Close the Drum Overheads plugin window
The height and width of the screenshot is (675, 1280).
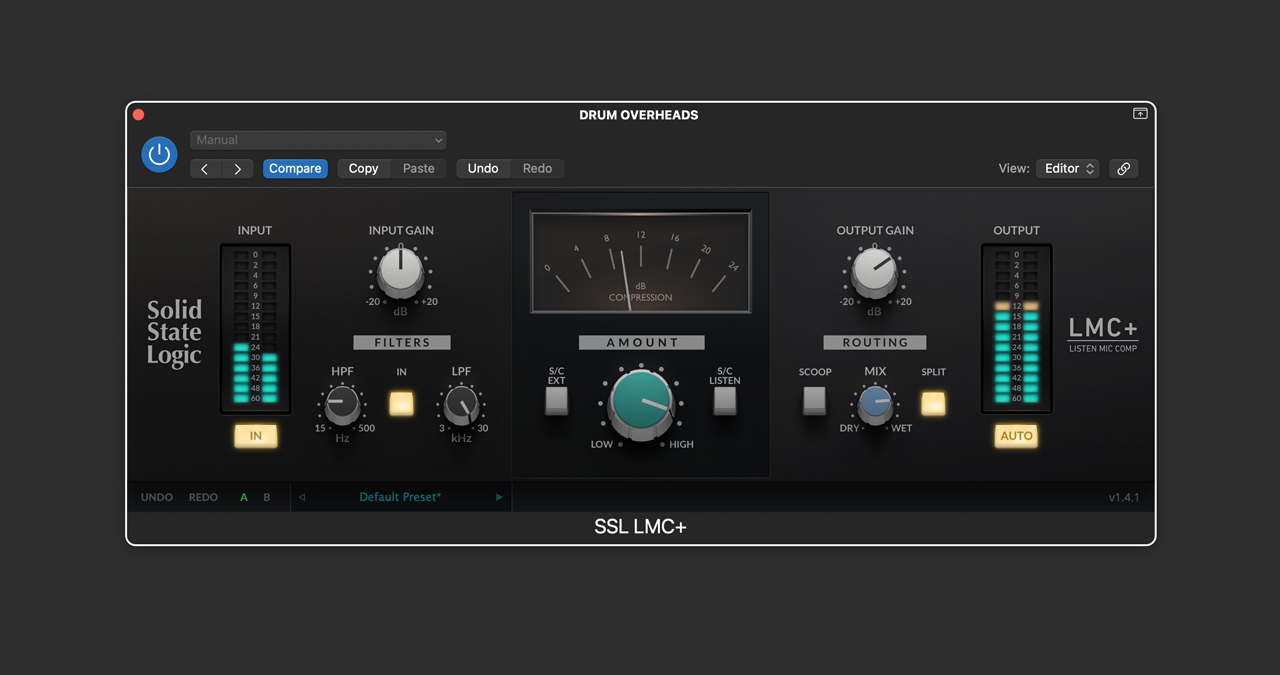click(x=139, y=115)
